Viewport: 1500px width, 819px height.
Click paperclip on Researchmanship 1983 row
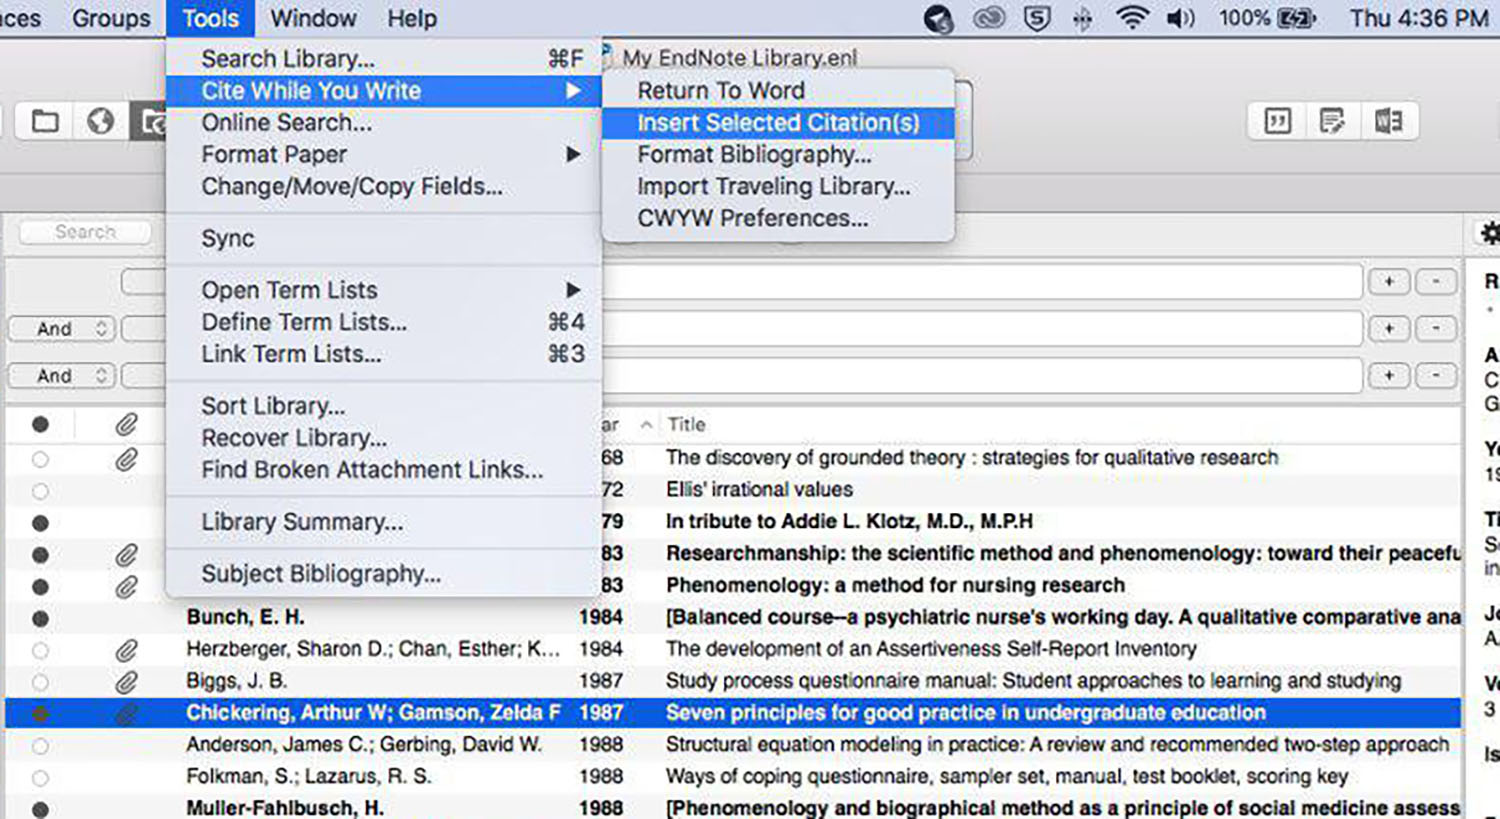click(126, 555)
